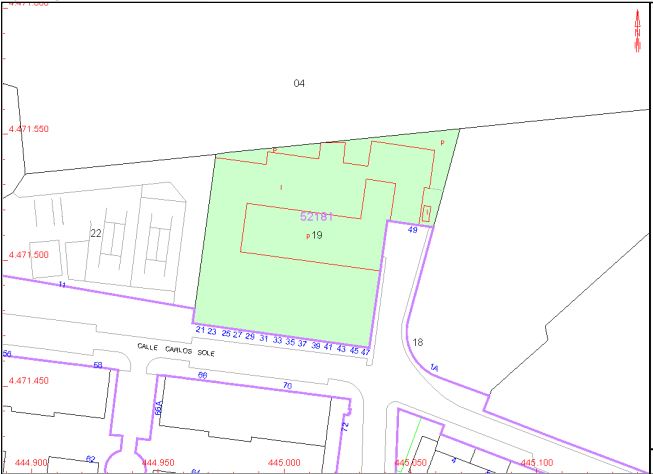Click street number 72 at building corner
Viewport: 653px width, 474px height.
(344, 427)
